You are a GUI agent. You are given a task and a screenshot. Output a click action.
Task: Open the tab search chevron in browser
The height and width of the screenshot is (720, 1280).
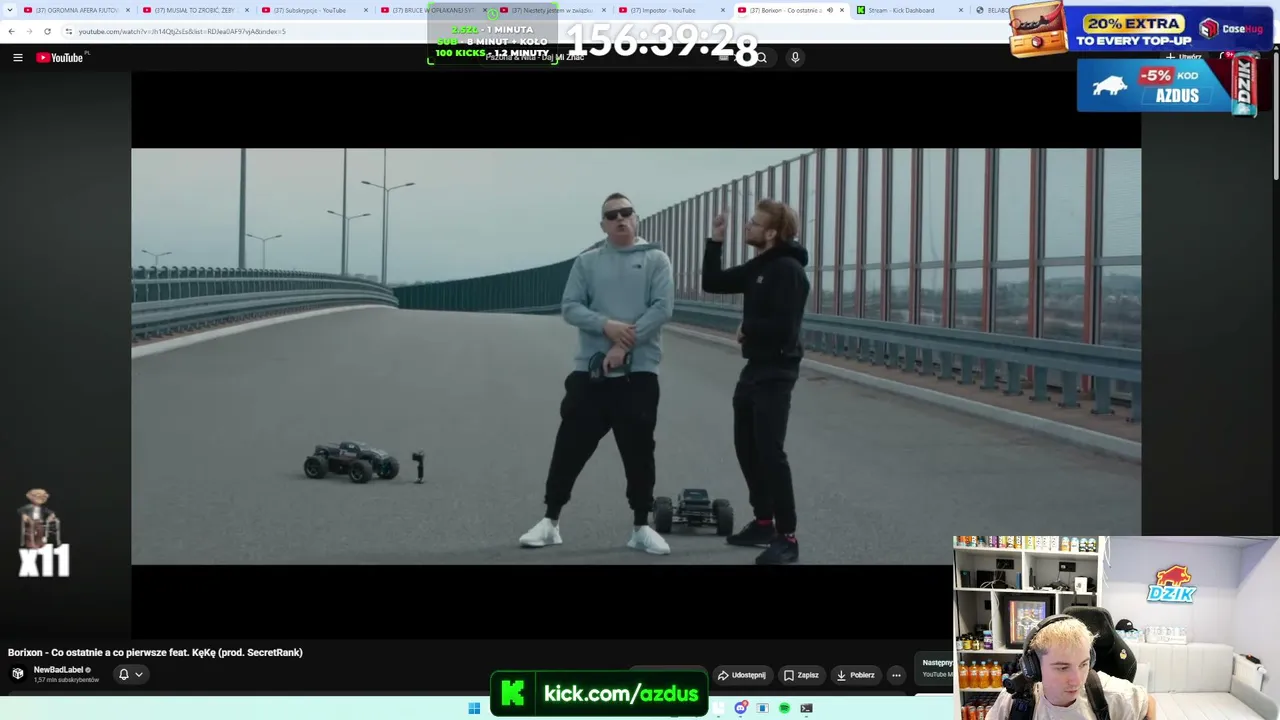coord(9,10)
